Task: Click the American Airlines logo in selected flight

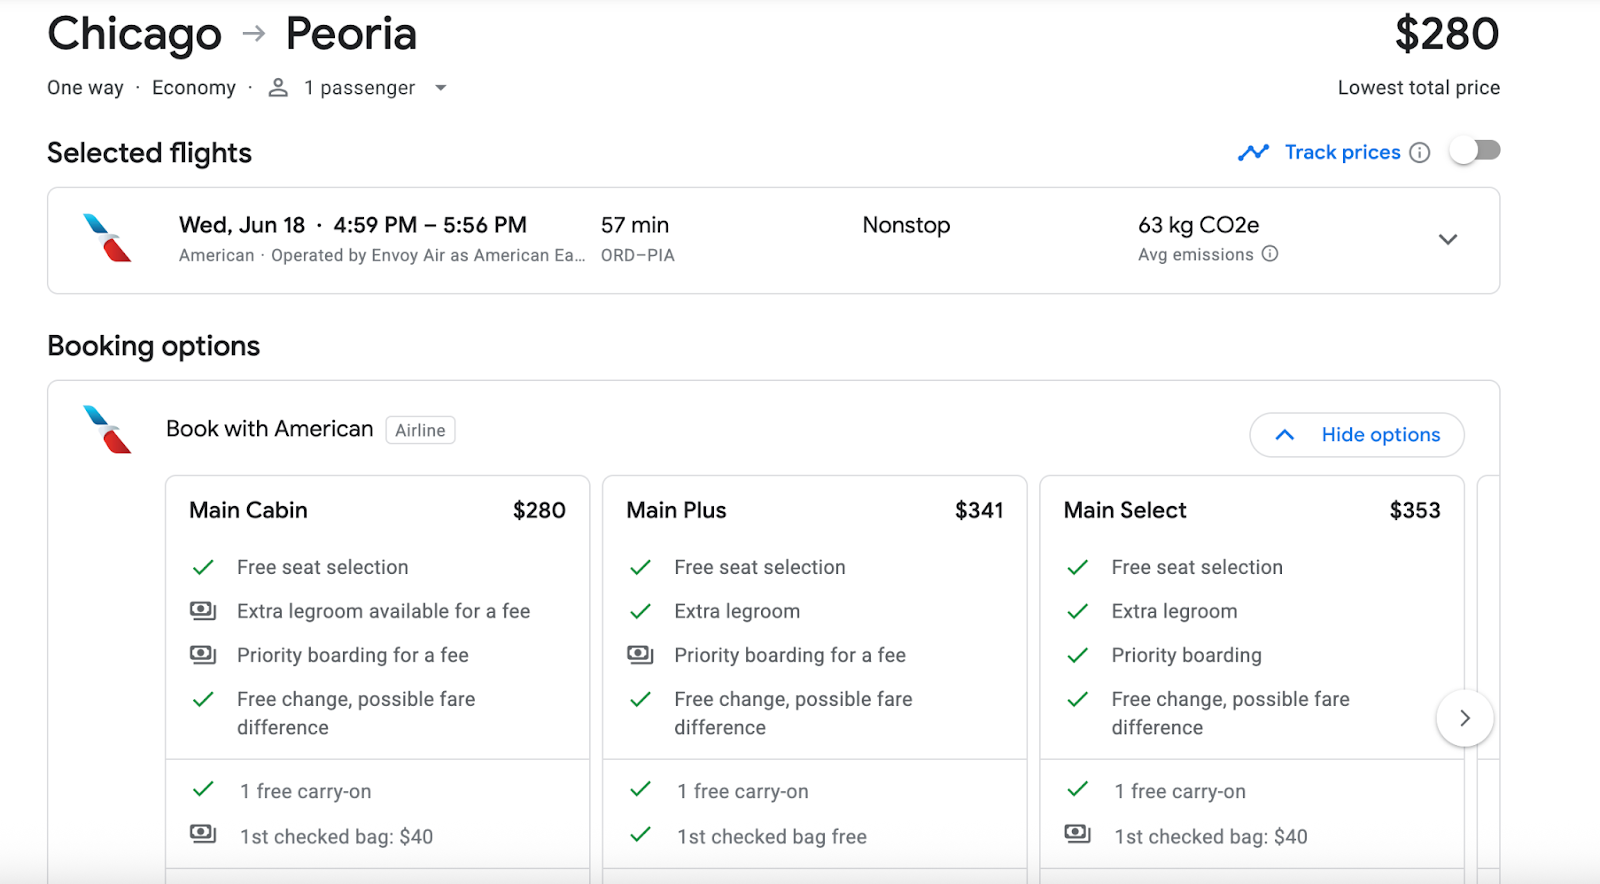Action: click(107, 238)
